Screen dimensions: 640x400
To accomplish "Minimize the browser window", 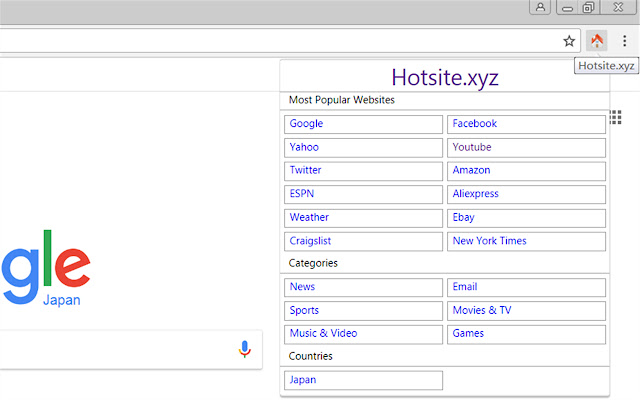I will tap(567, 8).
